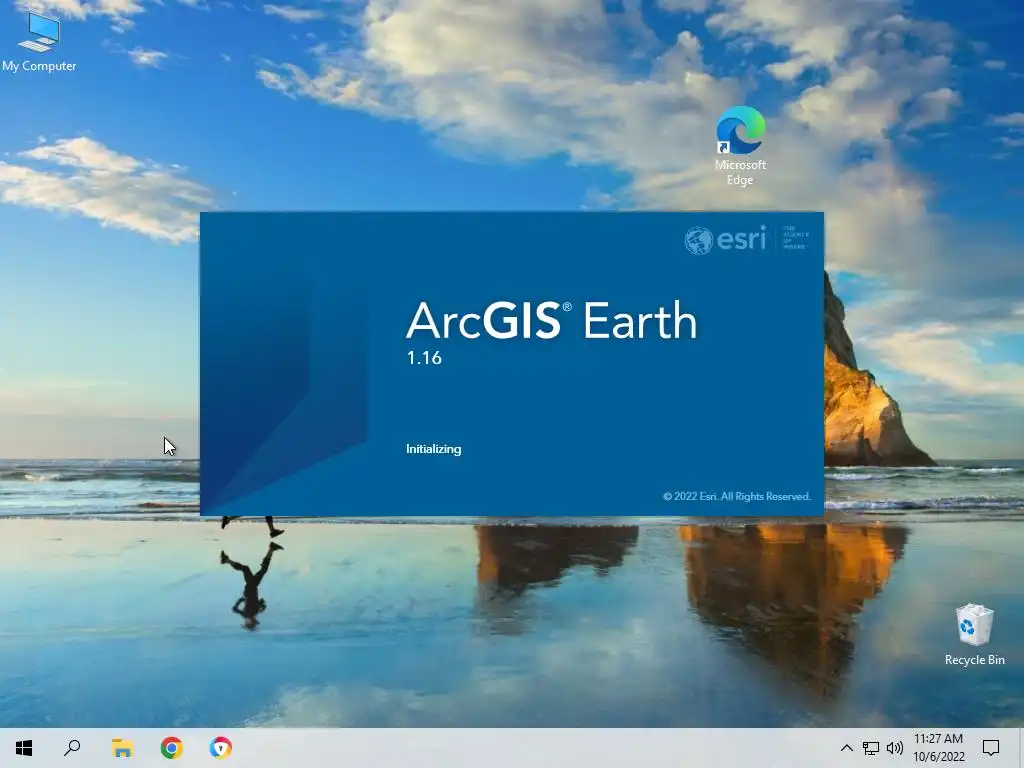The image size is (1024, 768).
Task: Click the ArcGIS Earth title text
Action: (552, 320)
